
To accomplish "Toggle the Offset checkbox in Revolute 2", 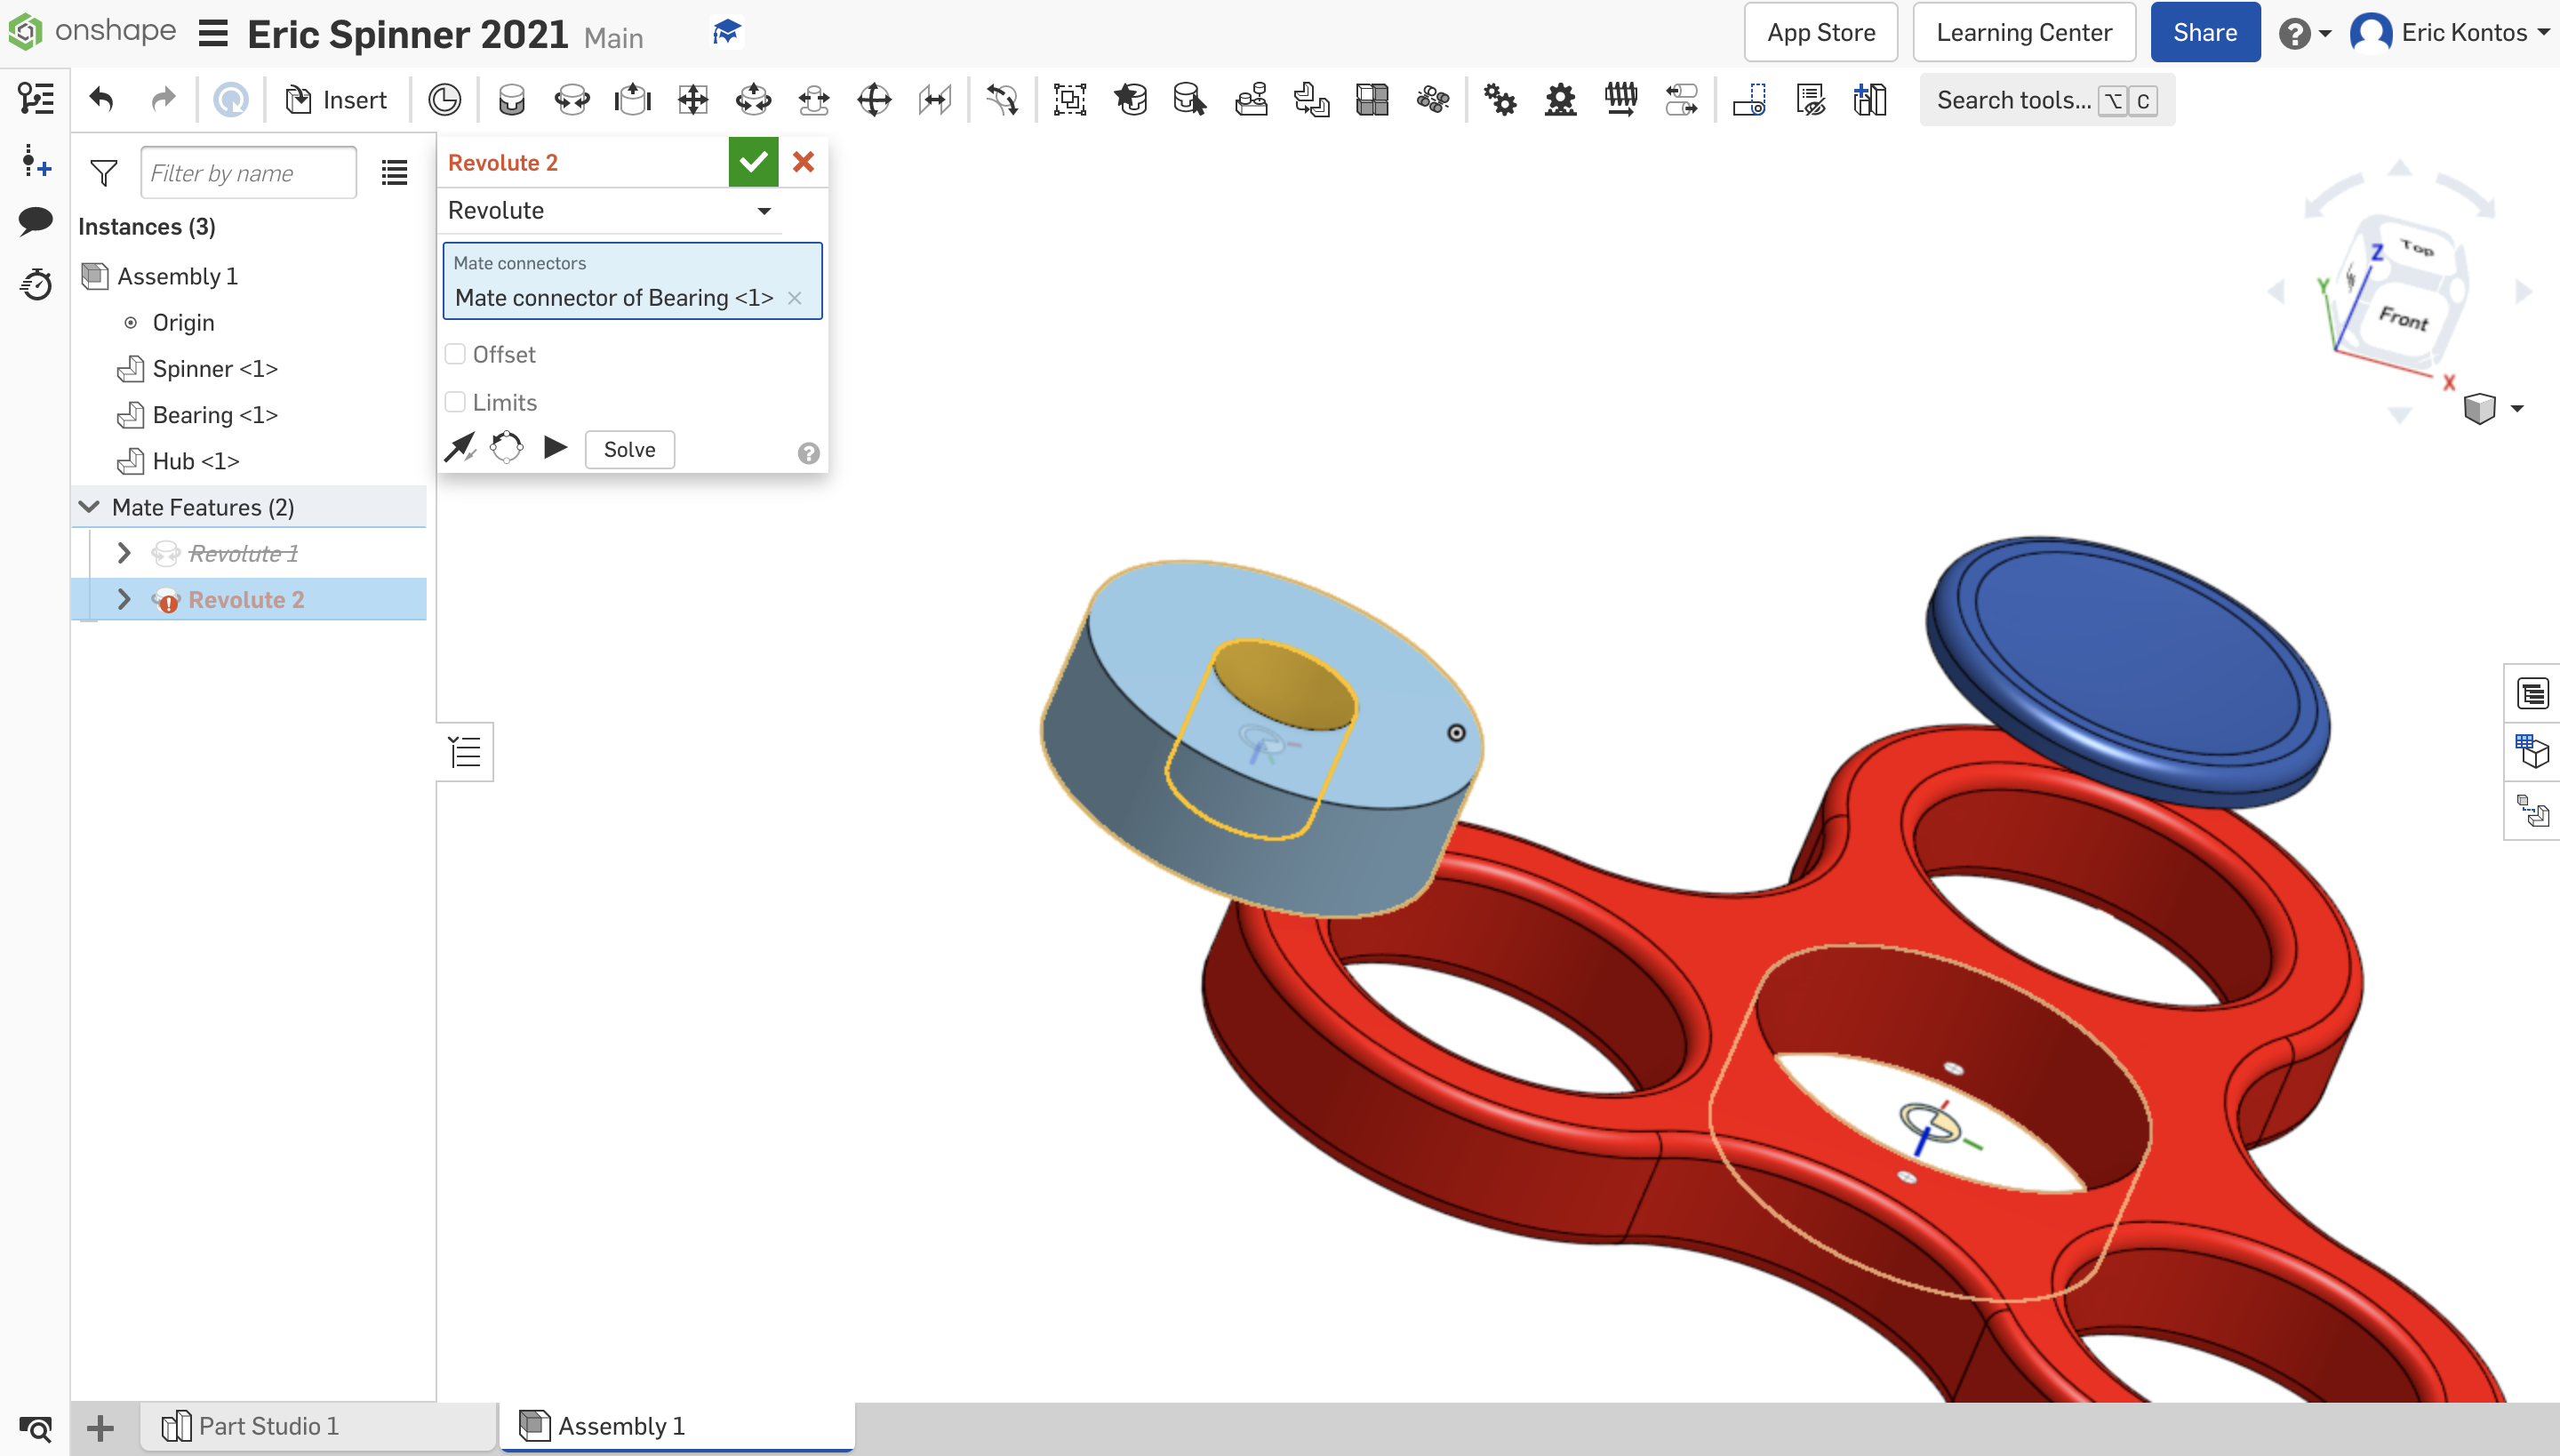I will pyautogui.click(x=455, y=354).
